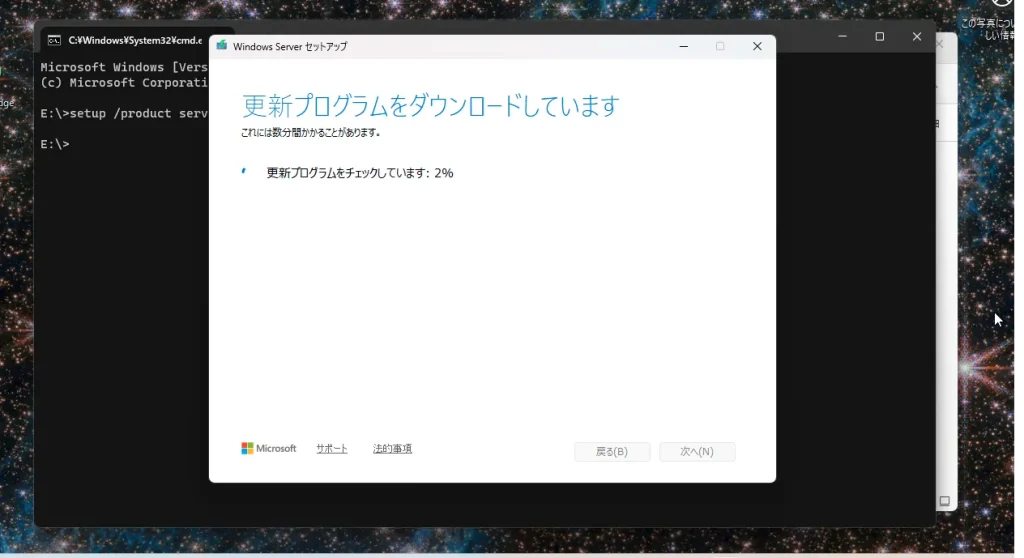This screenshot has width=1024, height=558.
Task: Click the 次へ(N) button
Action: 697,451
